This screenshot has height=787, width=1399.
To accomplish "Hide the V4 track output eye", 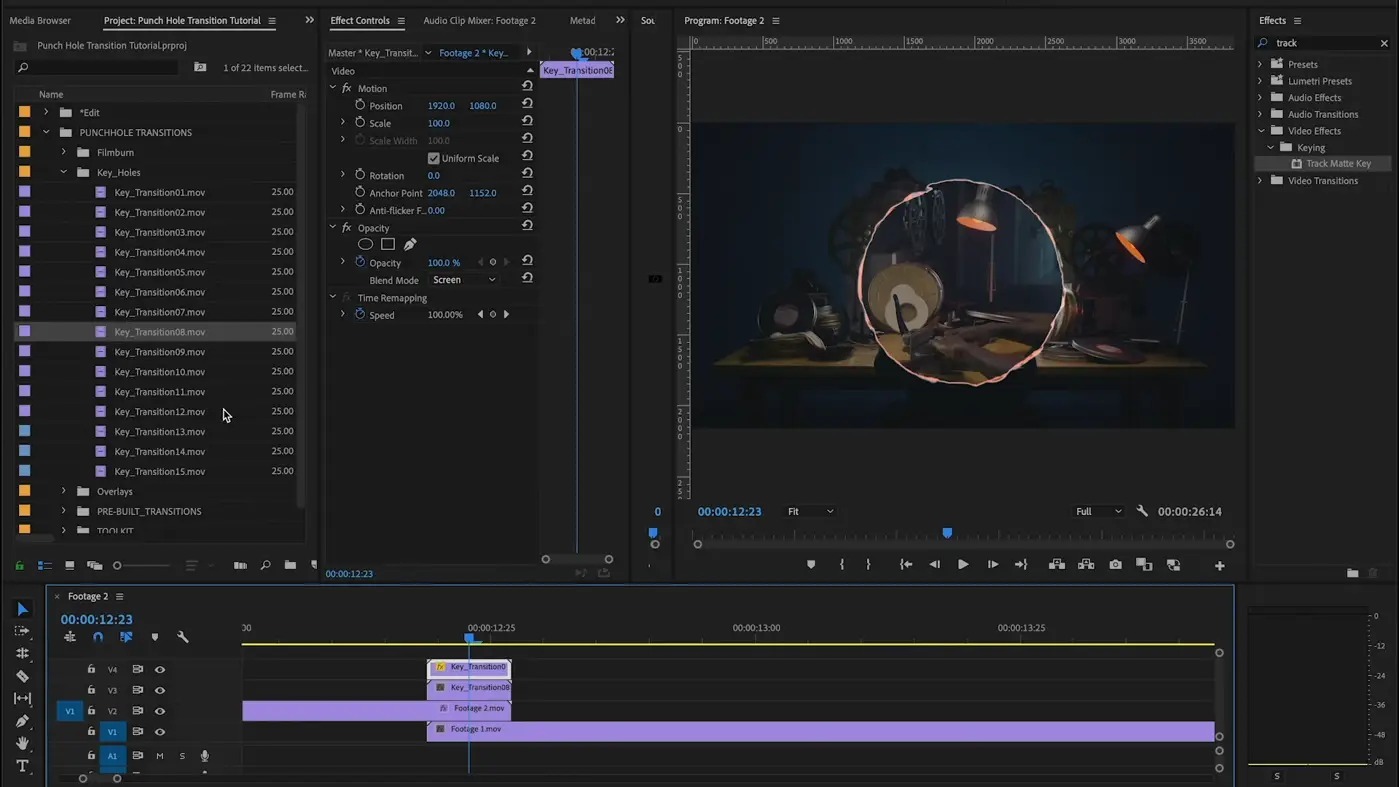I will pyautogui.click(x=160, y=670).
